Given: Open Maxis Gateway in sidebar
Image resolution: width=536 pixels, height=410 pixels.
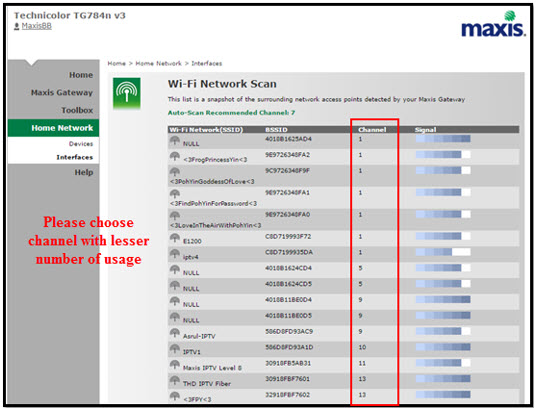Looking at the screenshot, I should click(62, 93).
